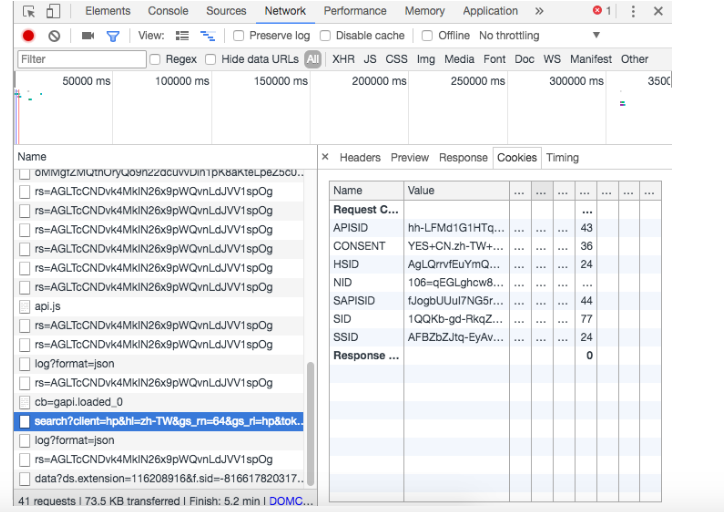Screen dimensions: 724x512
Task: Open the No throttling dropdown
Action: point(539,36)
